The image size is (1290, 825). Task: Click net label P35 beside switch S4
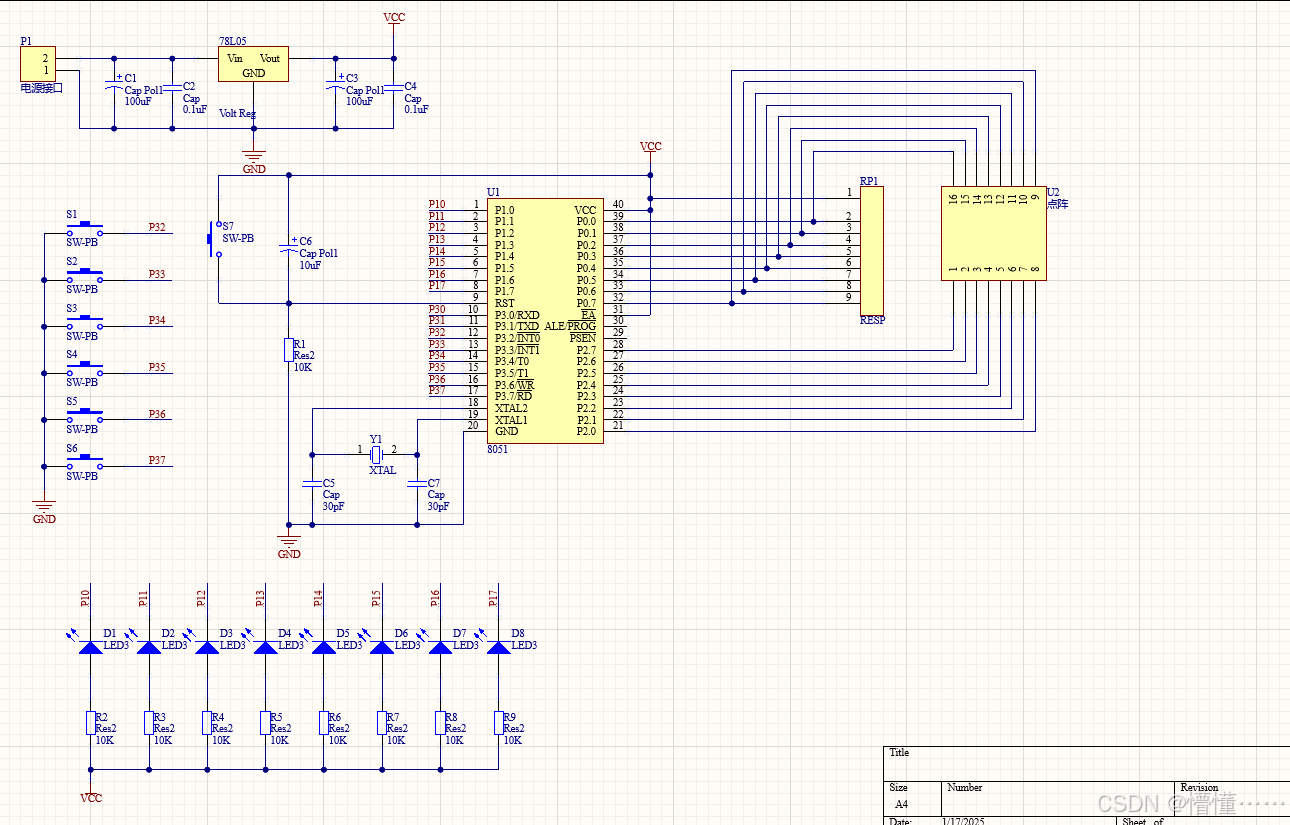157,368
